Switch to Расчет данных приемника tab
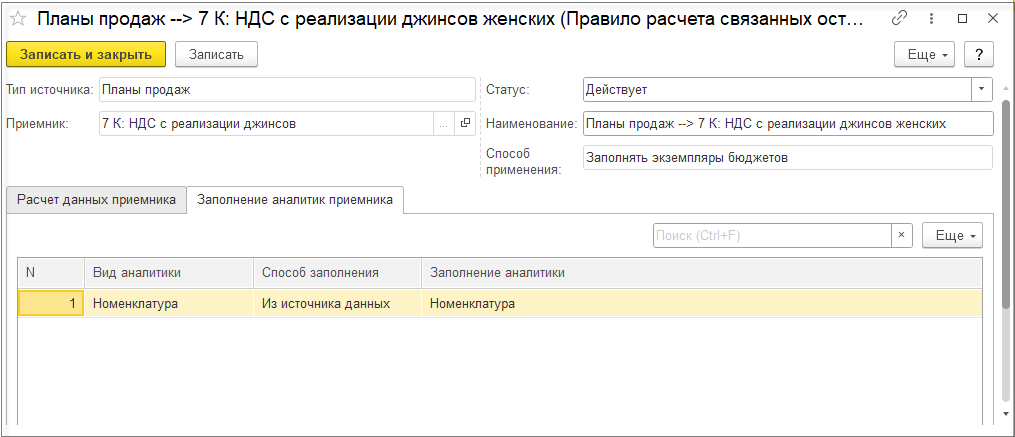 tap(96, 200)
